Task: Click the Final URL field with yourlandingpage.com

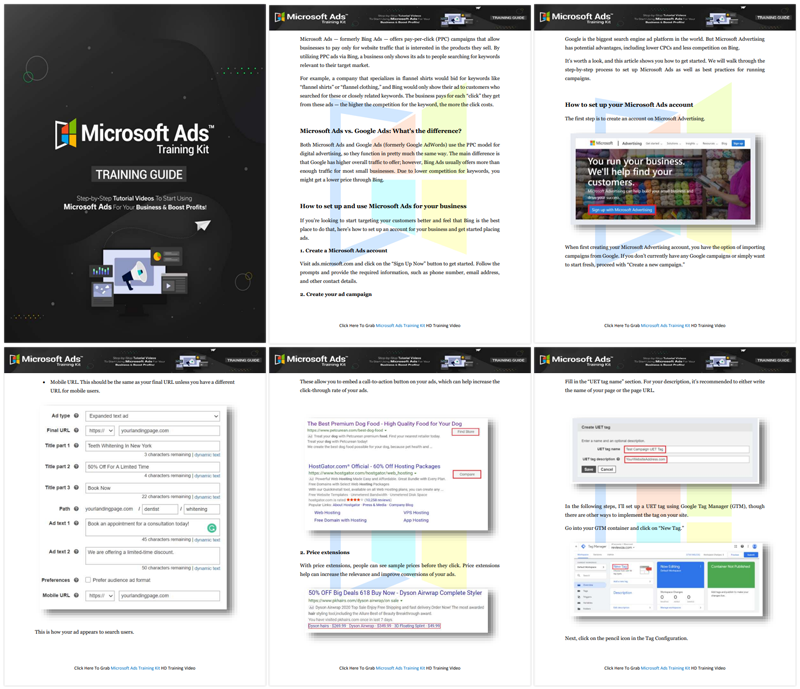Action: pos(169,431)
